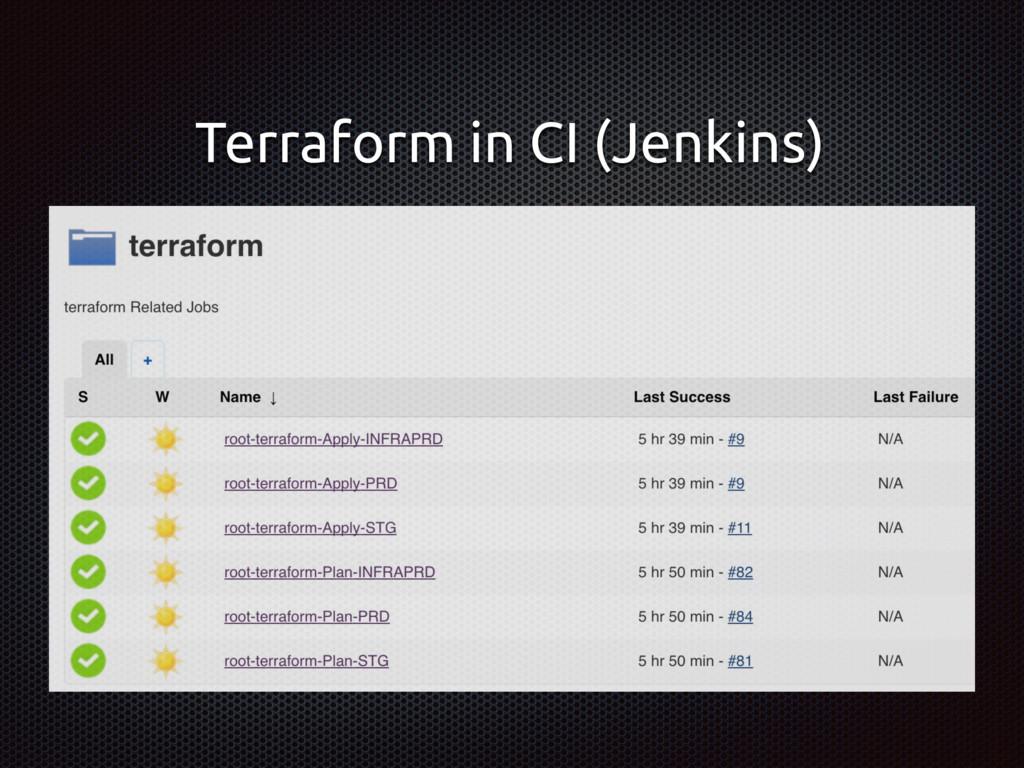Open the root-terraform-Plan-PRD job

click(307, 616)
